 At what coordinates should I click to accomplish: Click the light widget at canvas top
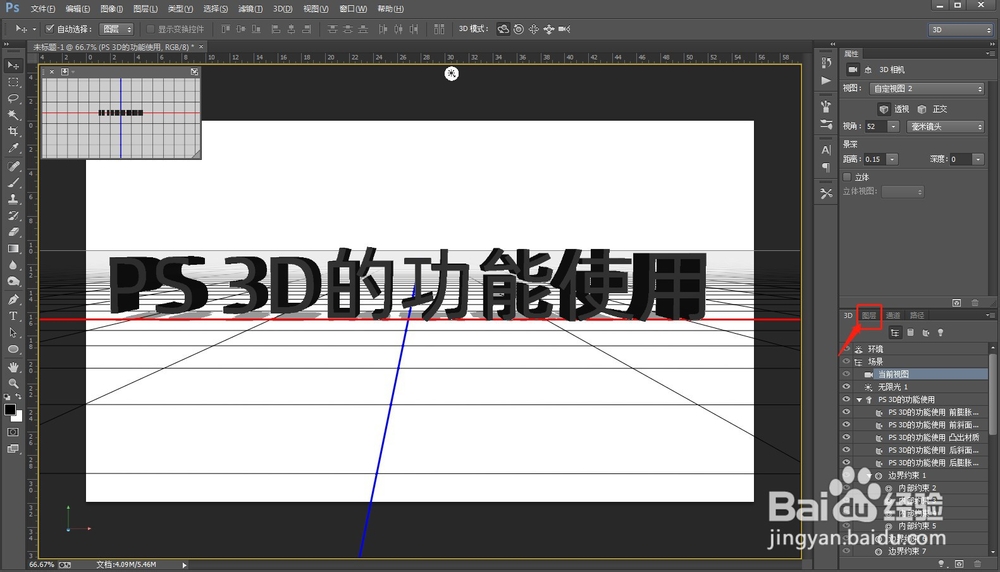452,74
